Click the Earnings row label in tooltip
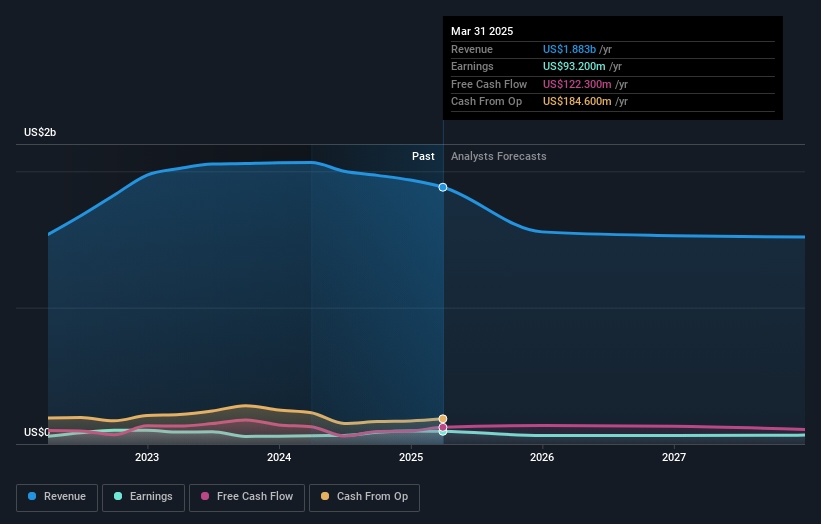The height and width of the screenshot is (524, 821). click(472, 66)
